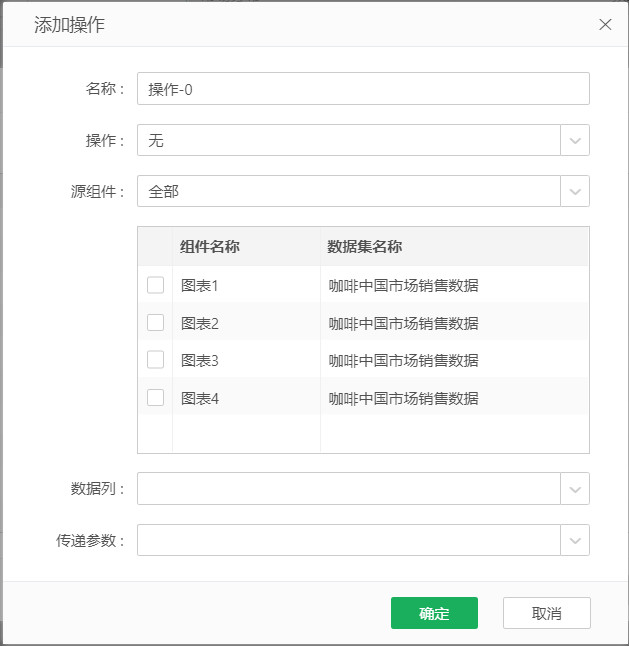Viewport: 629px width, 646px height.
Task: Tick the 图表3 row checkbox
Action: click(155, 360)
